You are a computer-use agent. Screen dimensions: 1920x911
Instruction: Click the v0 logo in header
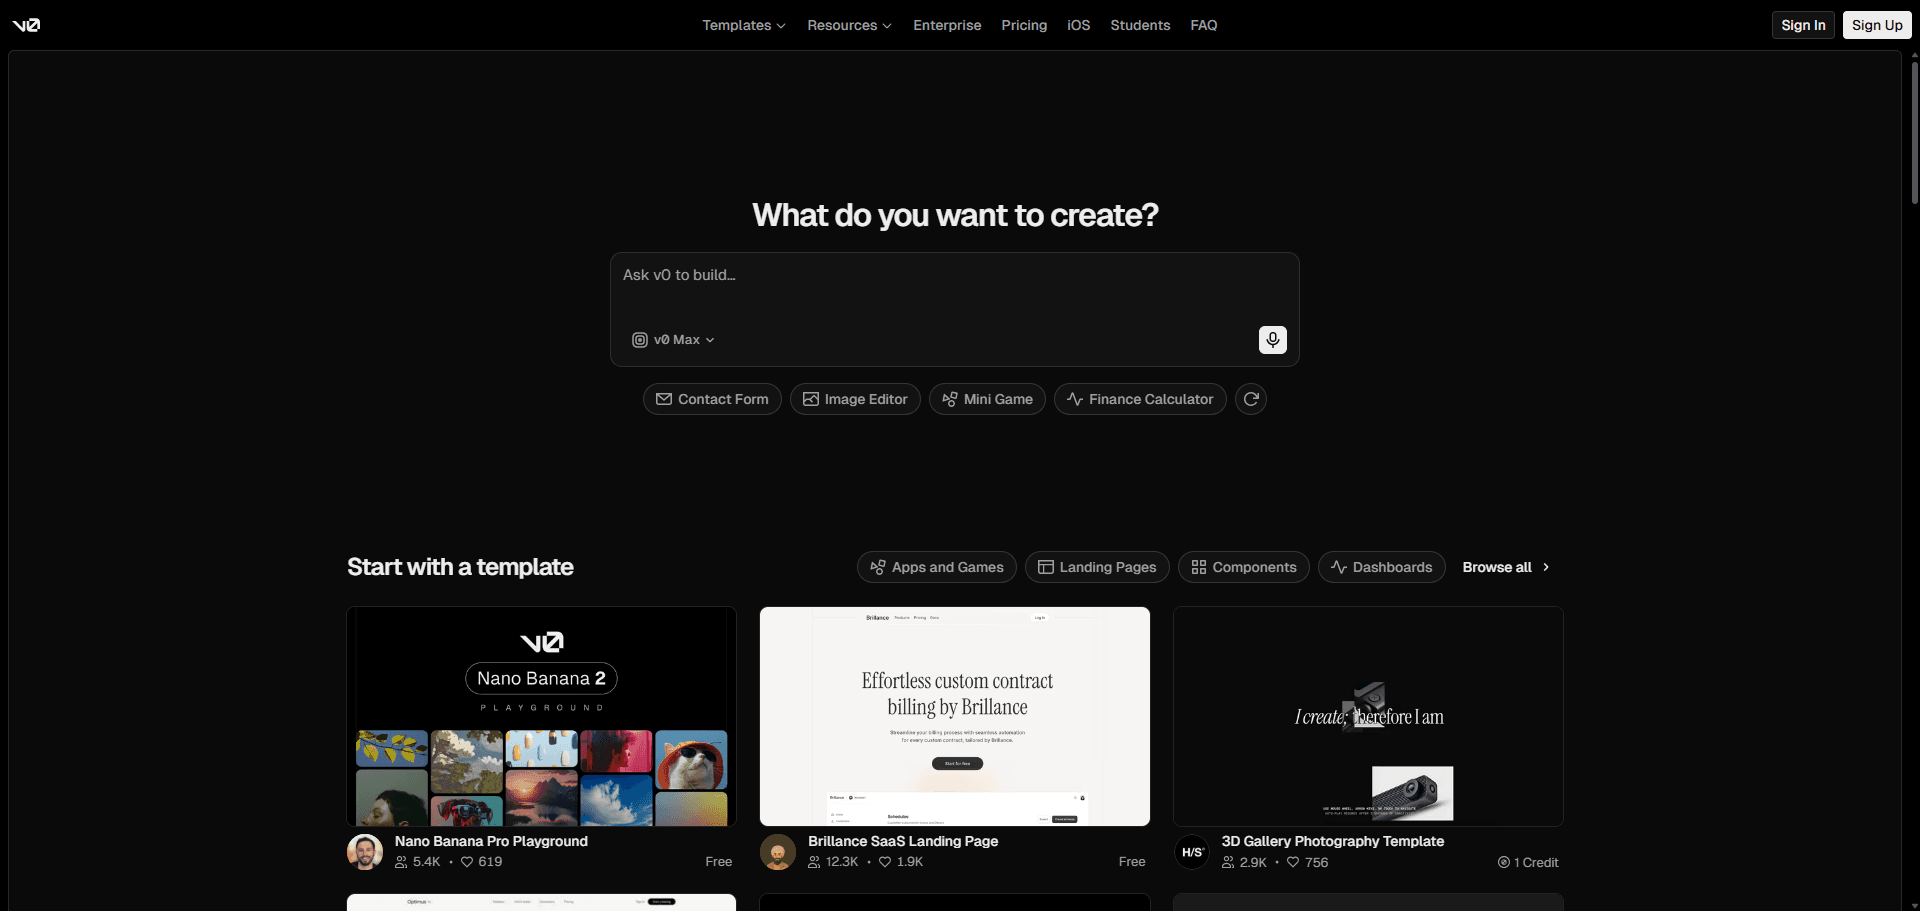26,25
